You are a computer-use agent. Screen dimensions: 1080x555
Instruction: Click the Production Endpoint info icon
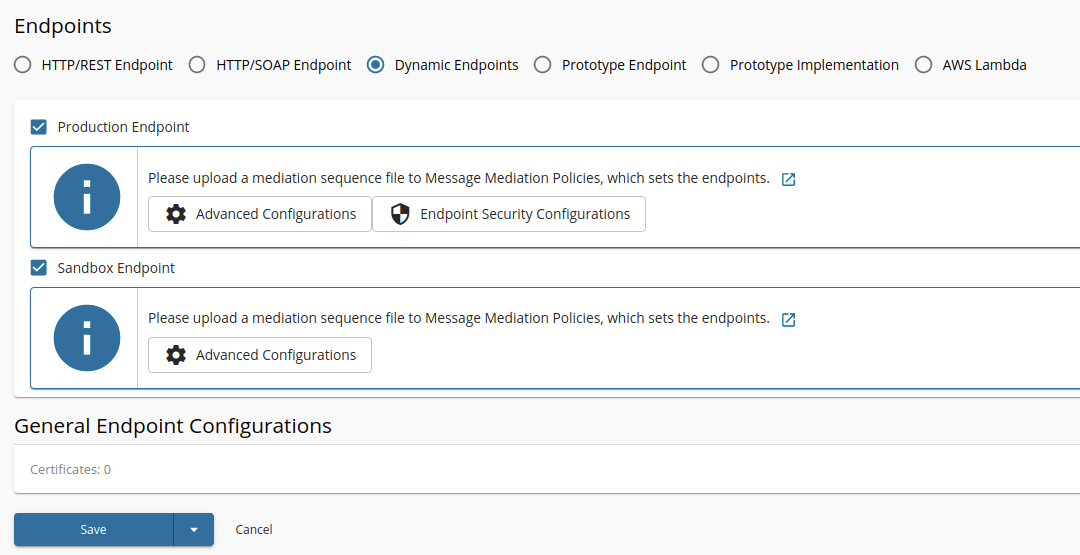[x=87, y=197]
